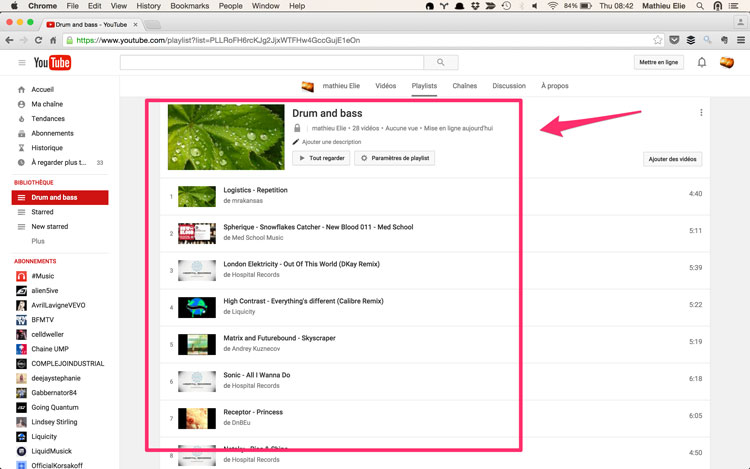Switch to the À propos tab
Screen dimensions: 750x469
tap(554, 86)
